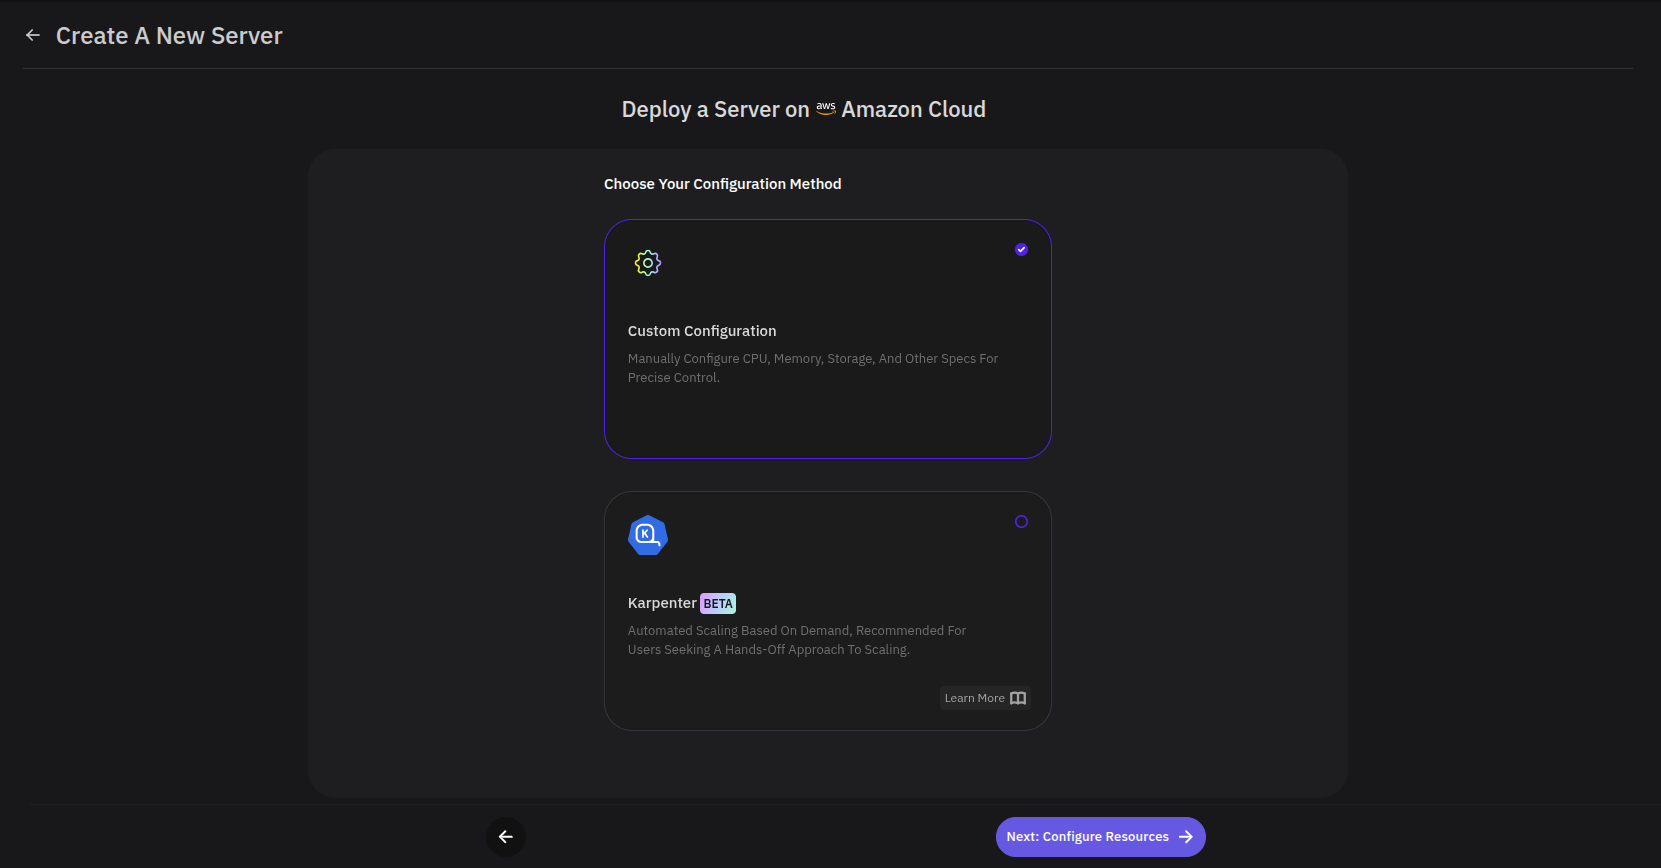Select the Custom Configuration radio button
Screen dimensions: 1661x868
point(1021,249)
